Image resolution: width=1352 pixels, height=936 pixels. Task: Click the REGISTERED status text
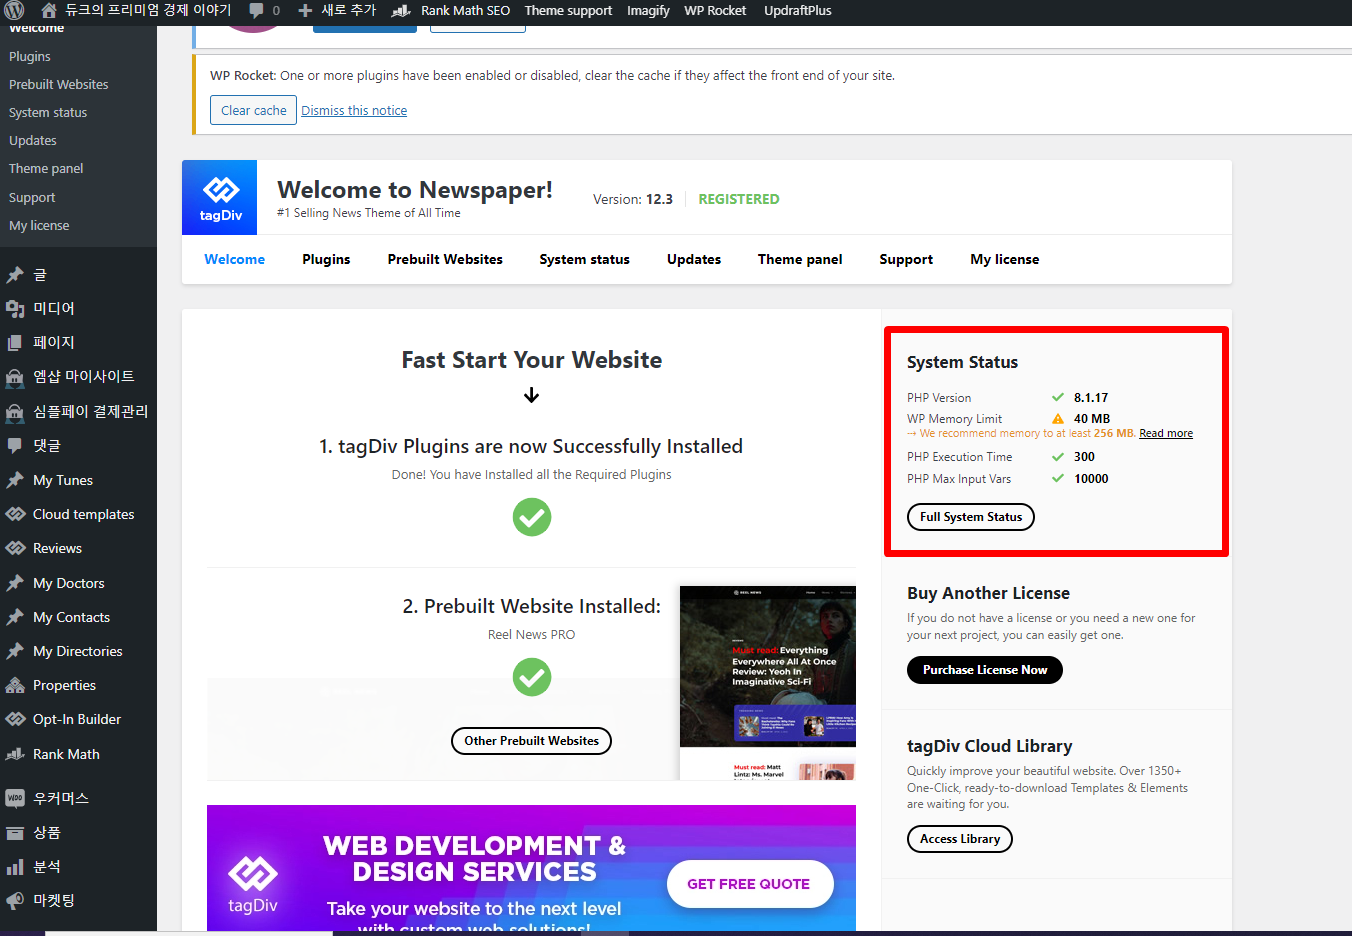point(739,199)
